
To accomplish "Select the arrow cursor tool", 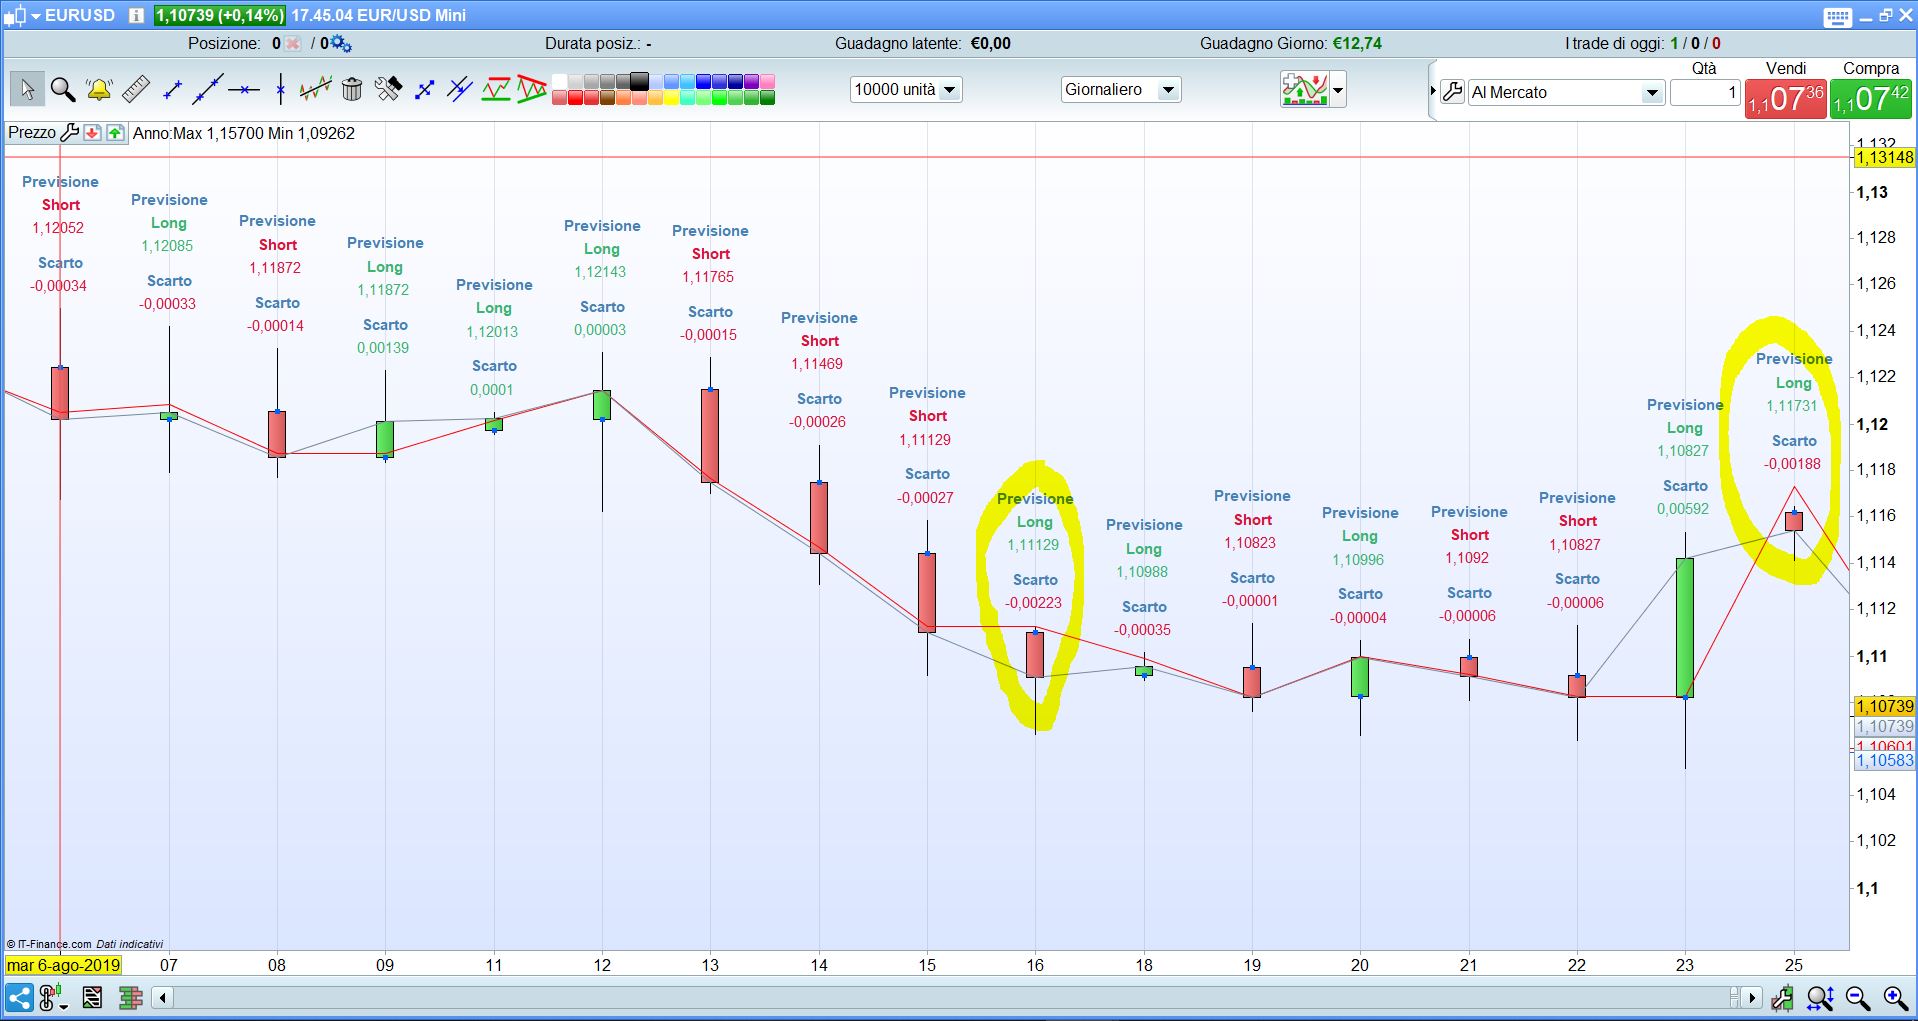I will click(x=27, y=90).
